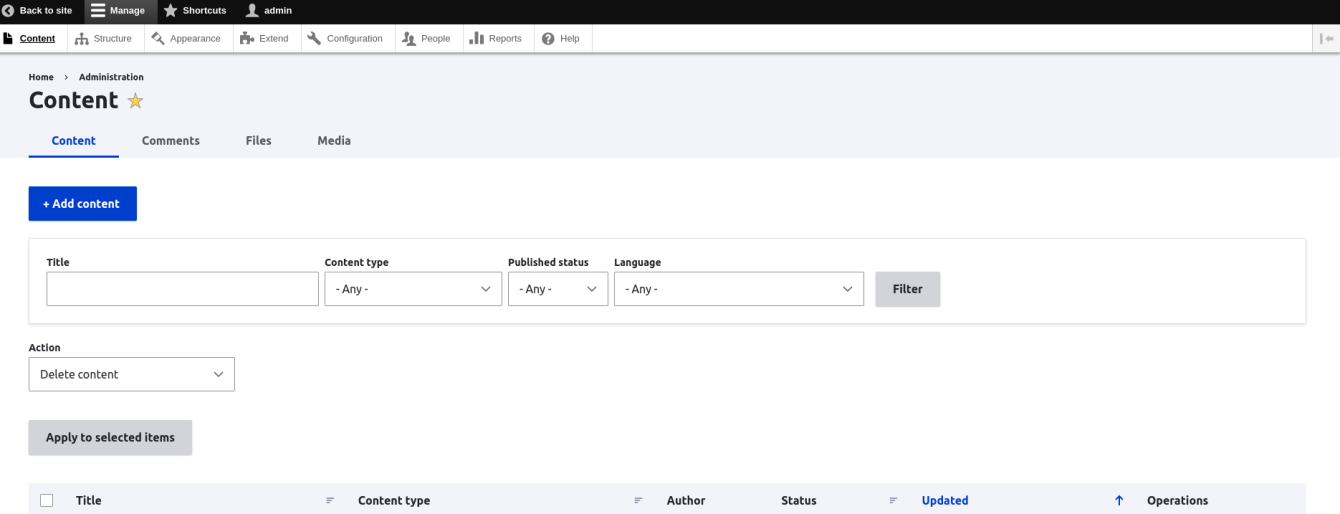Viewport: 1340px width, 514px height.
Task: Switch to the Media tab
Action: point(334,141)
